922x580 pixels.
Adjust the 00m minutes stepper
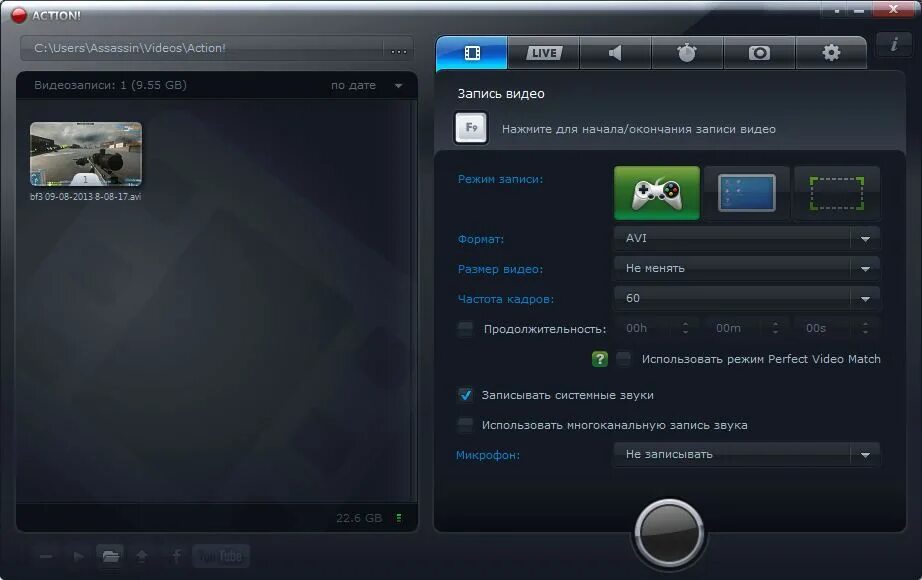coord(775,328)
